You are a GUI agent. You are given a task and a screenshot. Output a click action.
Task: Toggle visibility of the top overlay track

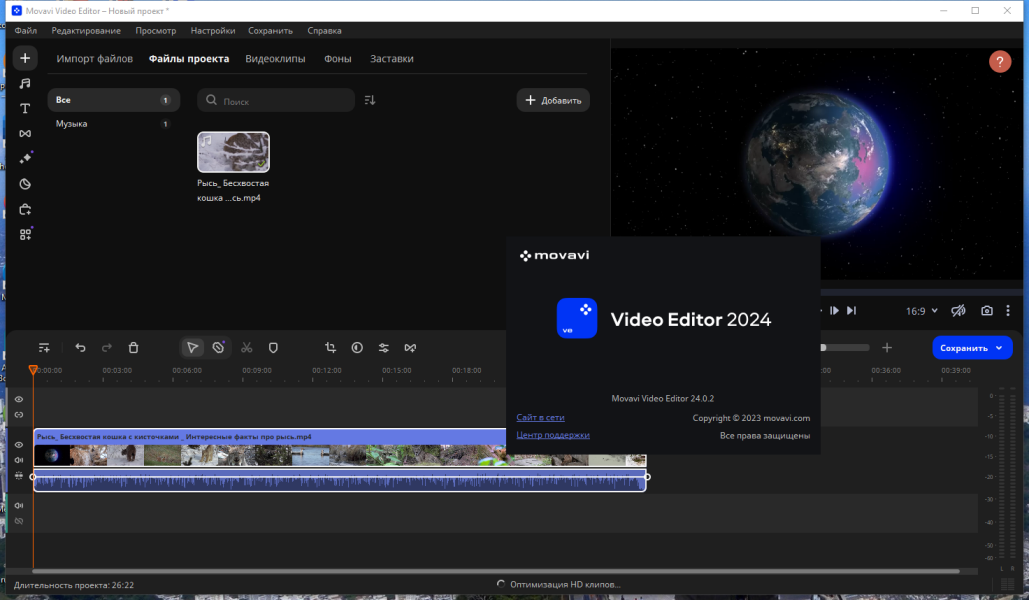[18, 399]
